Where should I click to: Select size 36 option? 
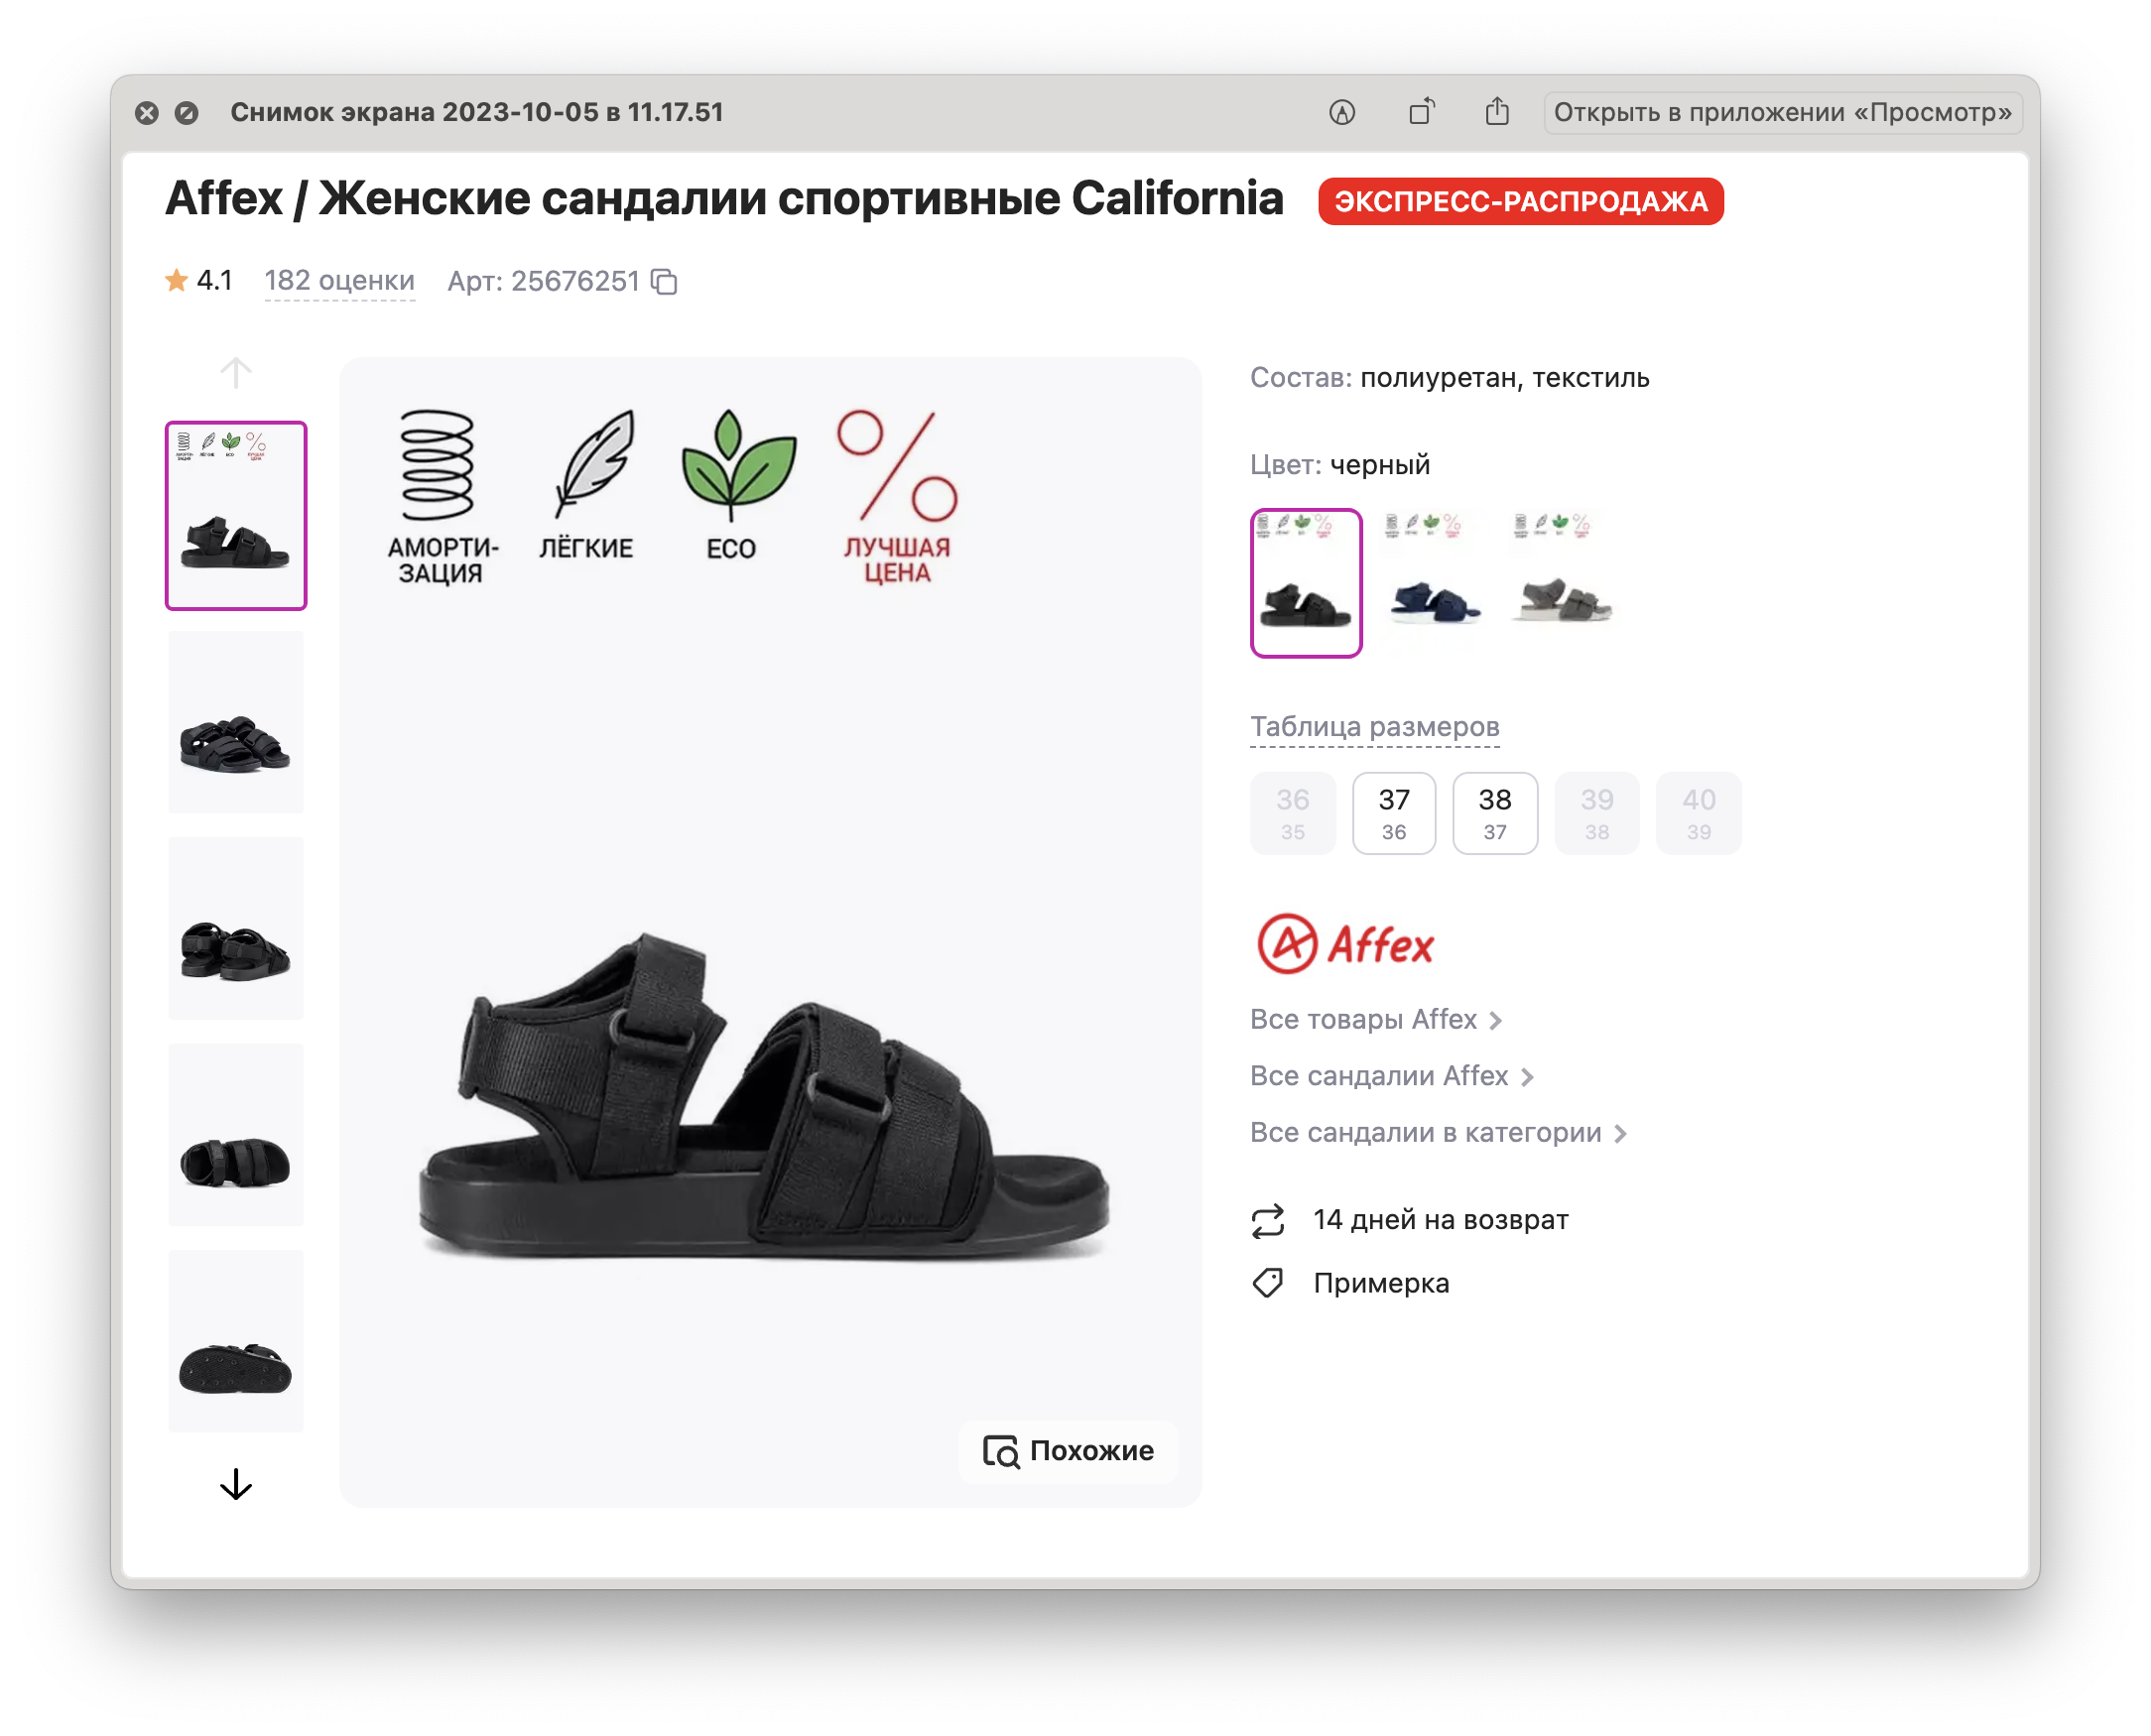pyautogui.click(x=1293, y=813)
